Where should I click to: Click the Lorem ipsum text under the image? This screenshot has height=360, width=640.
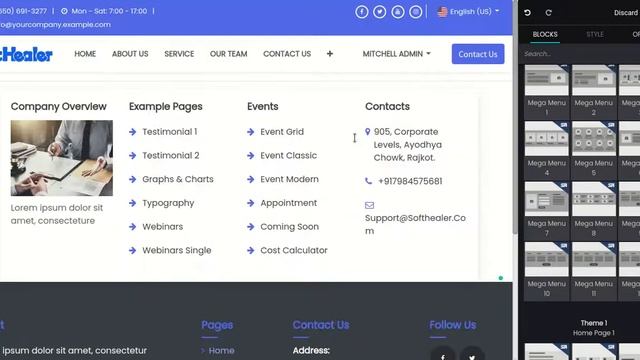pyautogui.click(x=57, y=214)
